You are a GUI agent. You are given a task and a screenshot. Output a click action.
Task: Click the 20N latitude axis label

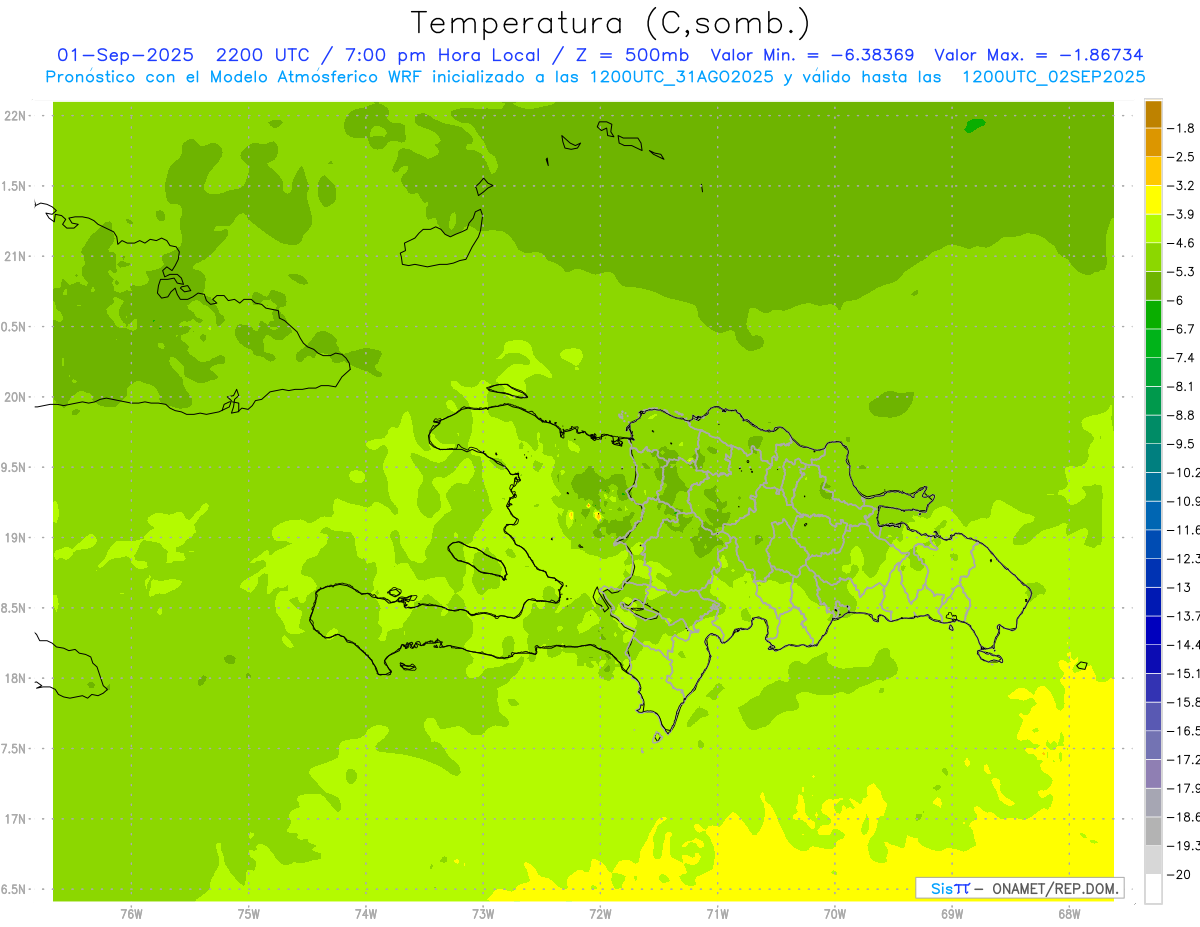click(x=15, y=397)
